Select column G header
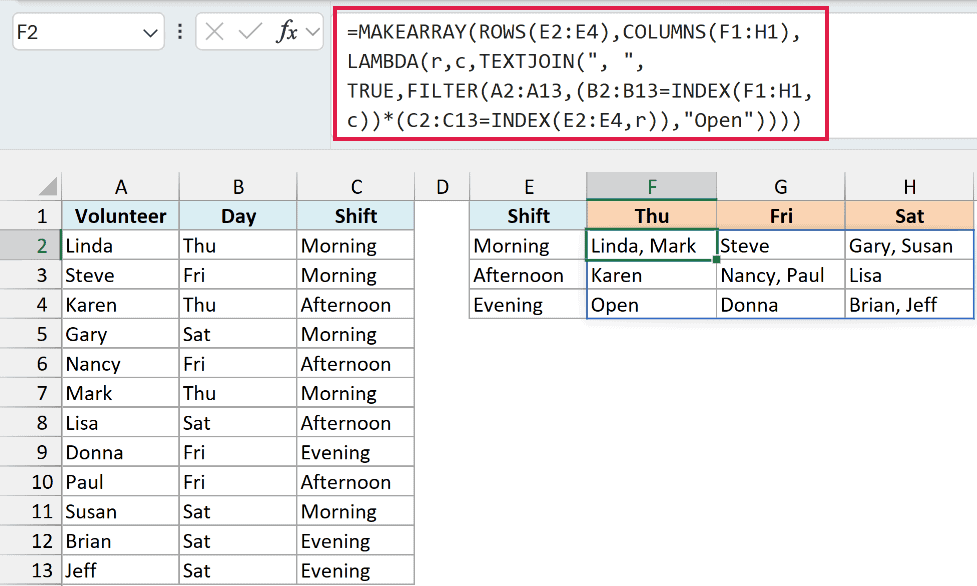Screen dimensions: 977x586 [781, 186]
